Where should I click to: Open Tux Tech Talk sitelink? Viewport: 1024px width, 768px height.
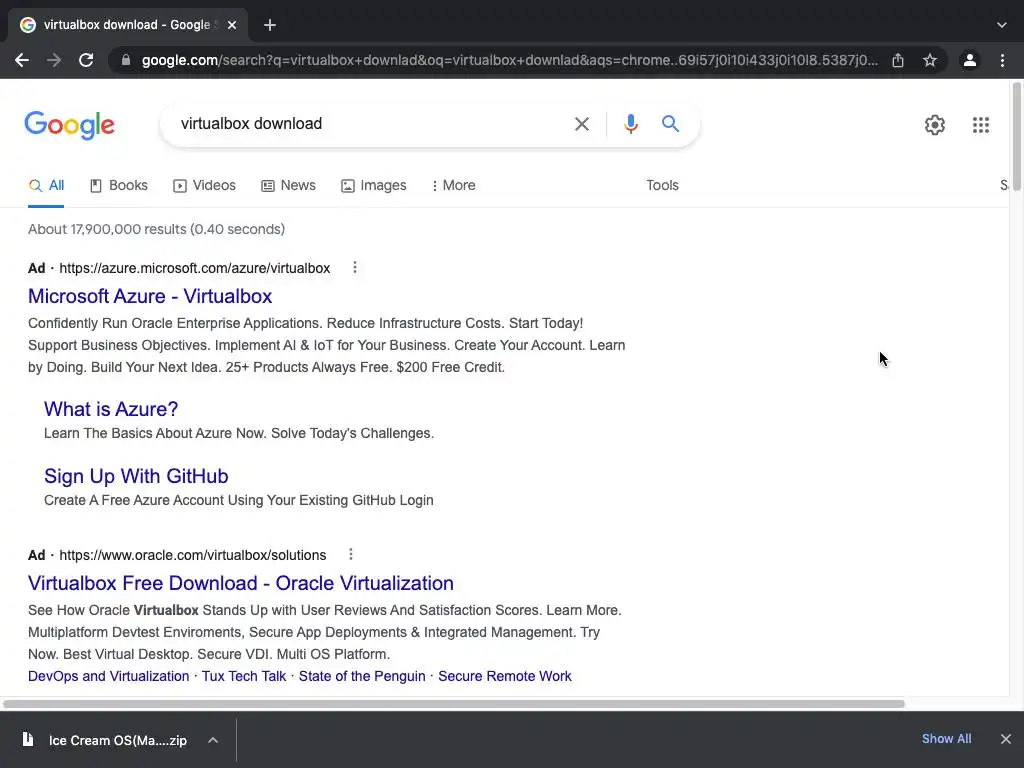coord(244,676)
